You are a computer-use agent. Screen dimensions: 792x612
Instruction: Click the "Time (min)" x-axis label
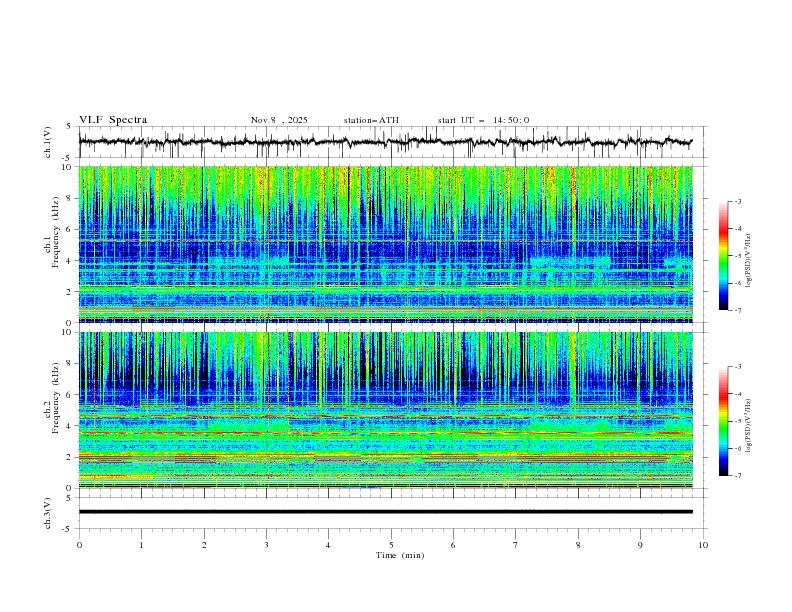tap(400, 555)
